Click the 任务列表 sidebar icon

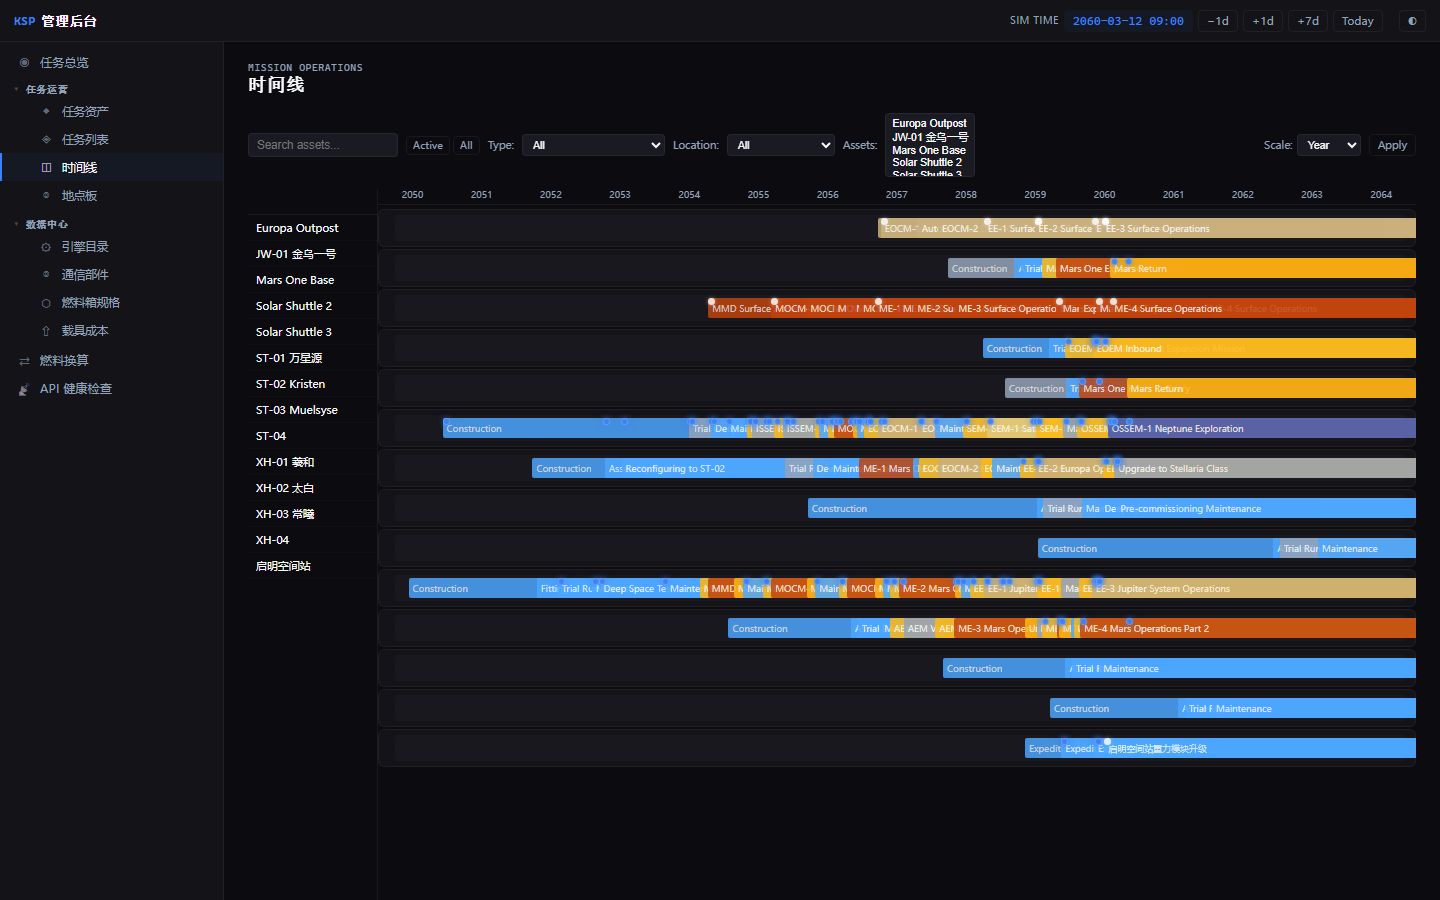pos(46,139)
